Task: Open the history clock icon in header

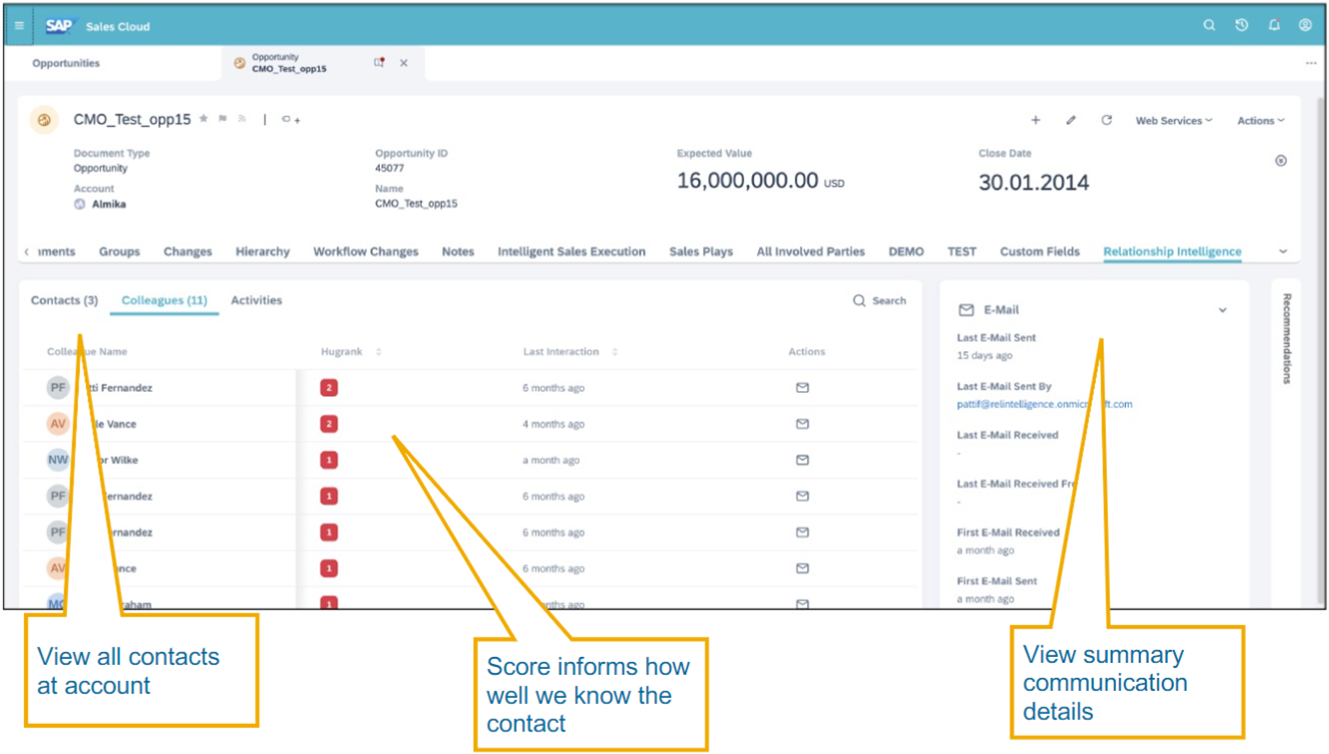Action: click(x=1241, y=26)
